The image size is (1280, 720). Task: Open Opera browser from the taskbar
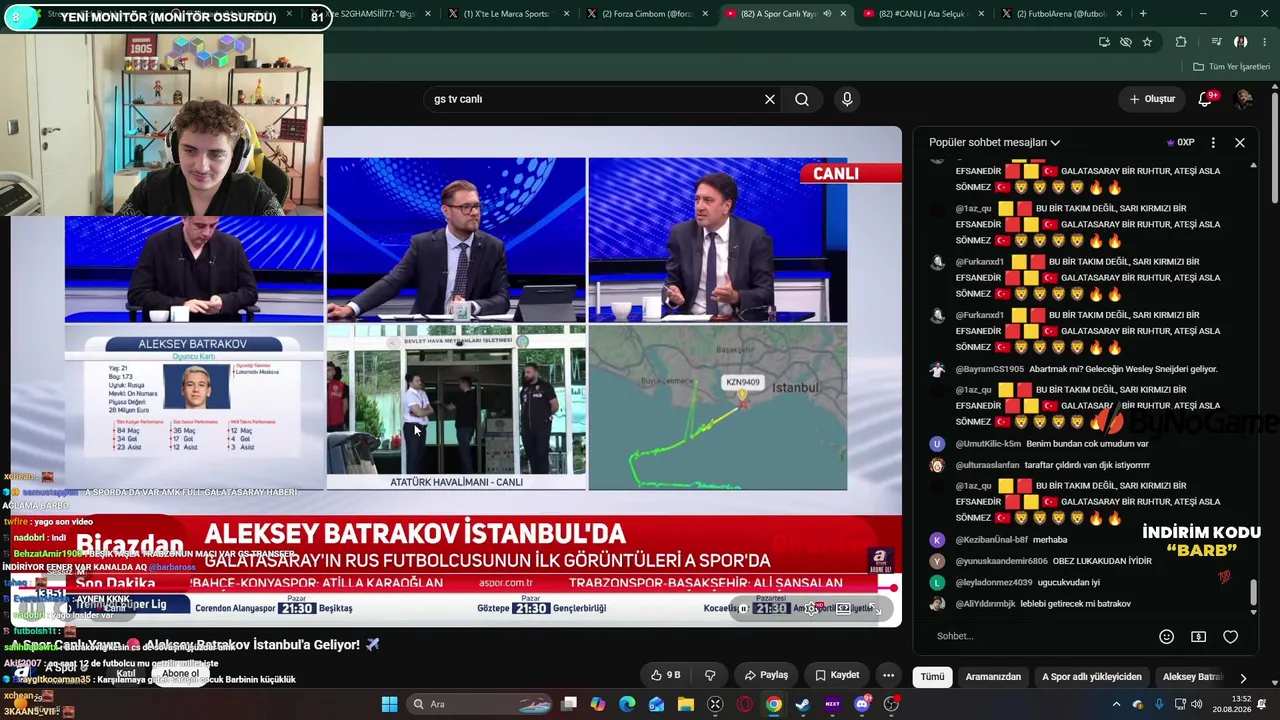[744, 704]
